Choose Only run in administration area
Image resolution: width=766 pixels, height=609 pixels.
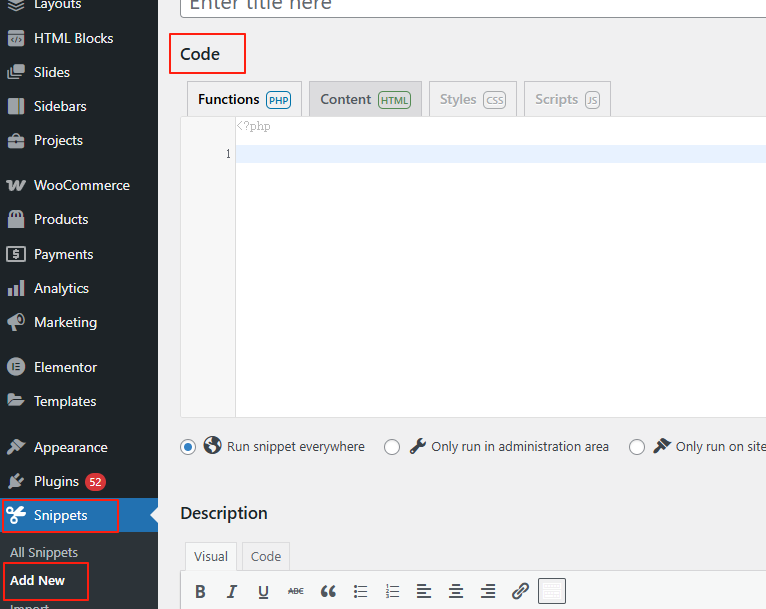tap(392, 447)
